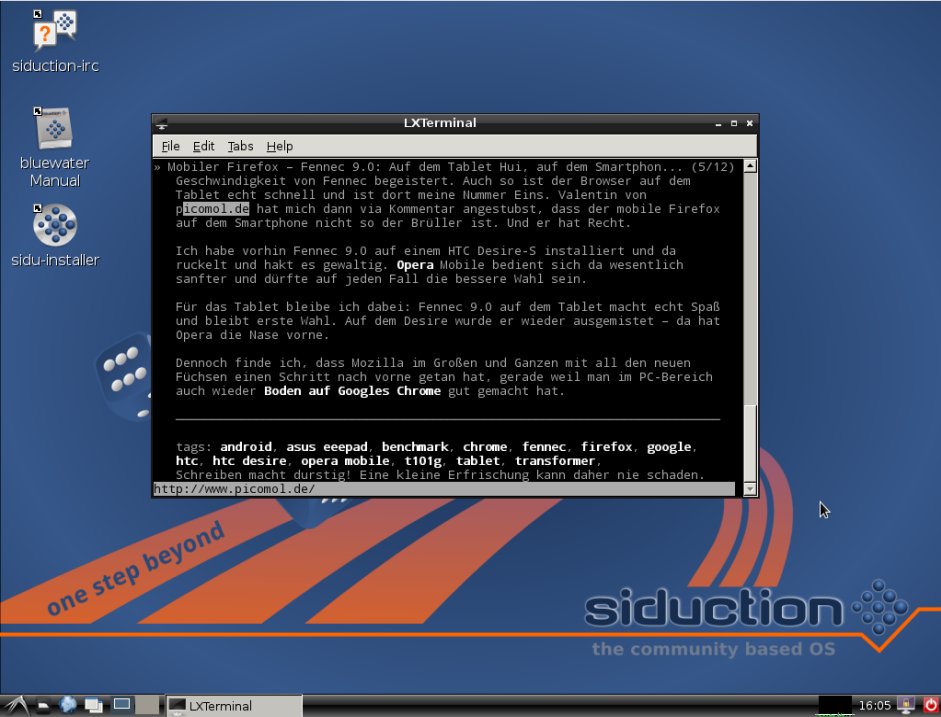Select the 'asus eeepad' tag link
This screenshot has height=717, width=941.
coord(327,446)
